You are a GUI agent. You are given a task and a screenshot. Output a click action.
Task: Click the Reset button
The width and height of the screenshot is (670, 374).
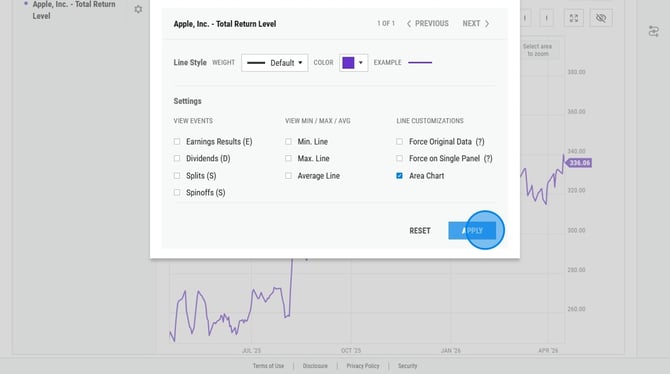click(420, 231)
